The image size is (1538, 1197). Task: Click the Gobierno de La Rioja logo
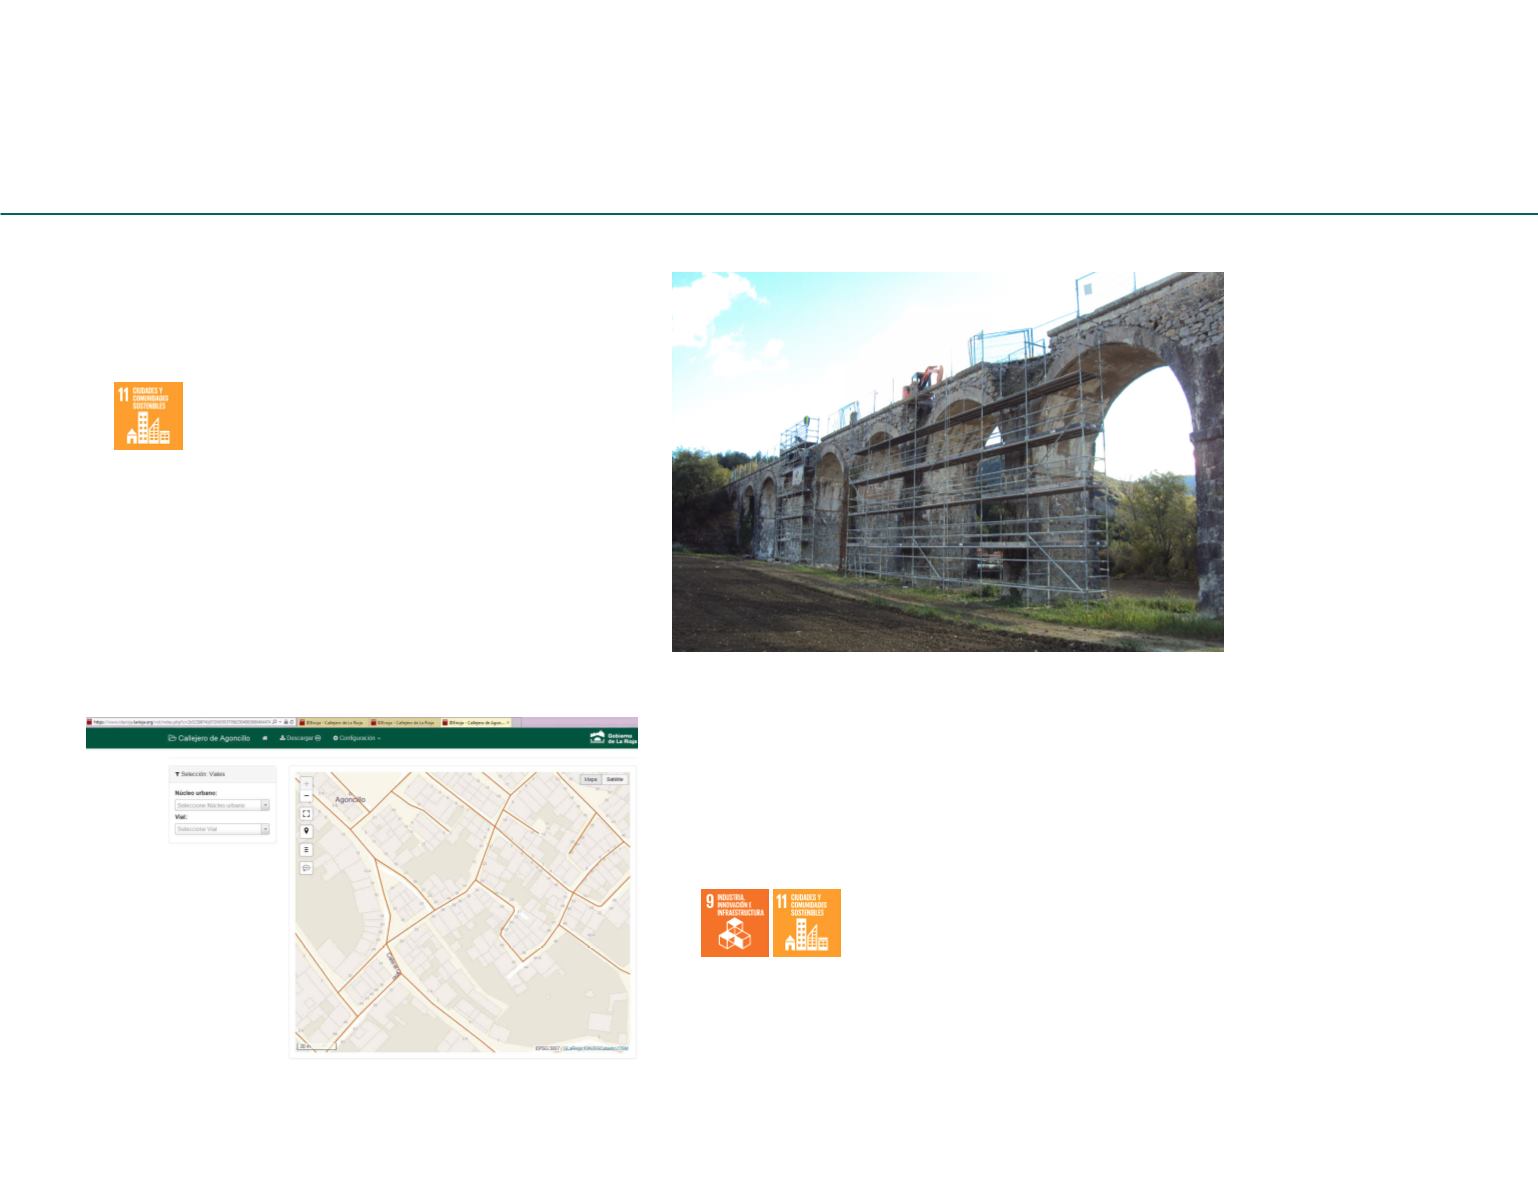coord(613,739)
